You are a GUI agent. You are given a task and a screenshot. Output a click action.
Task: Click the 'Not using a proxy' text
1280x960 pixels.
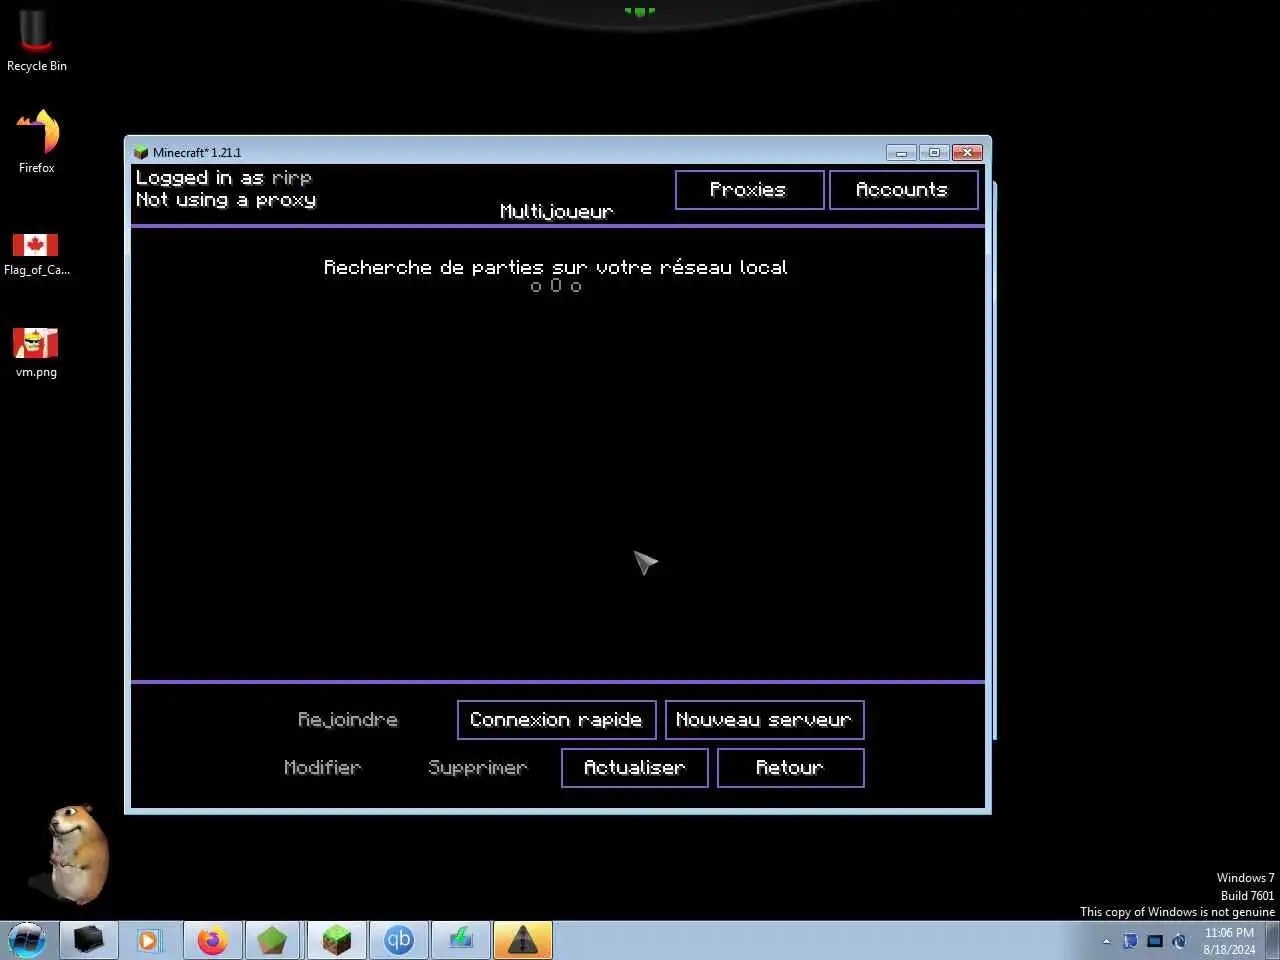click(x=226, y=200)
